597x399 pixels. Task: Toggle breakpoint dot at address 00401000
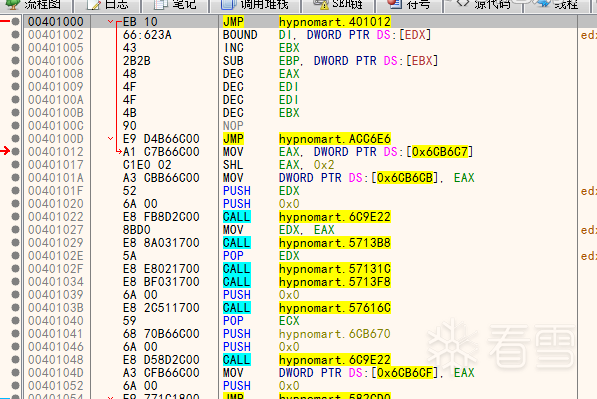15,22
